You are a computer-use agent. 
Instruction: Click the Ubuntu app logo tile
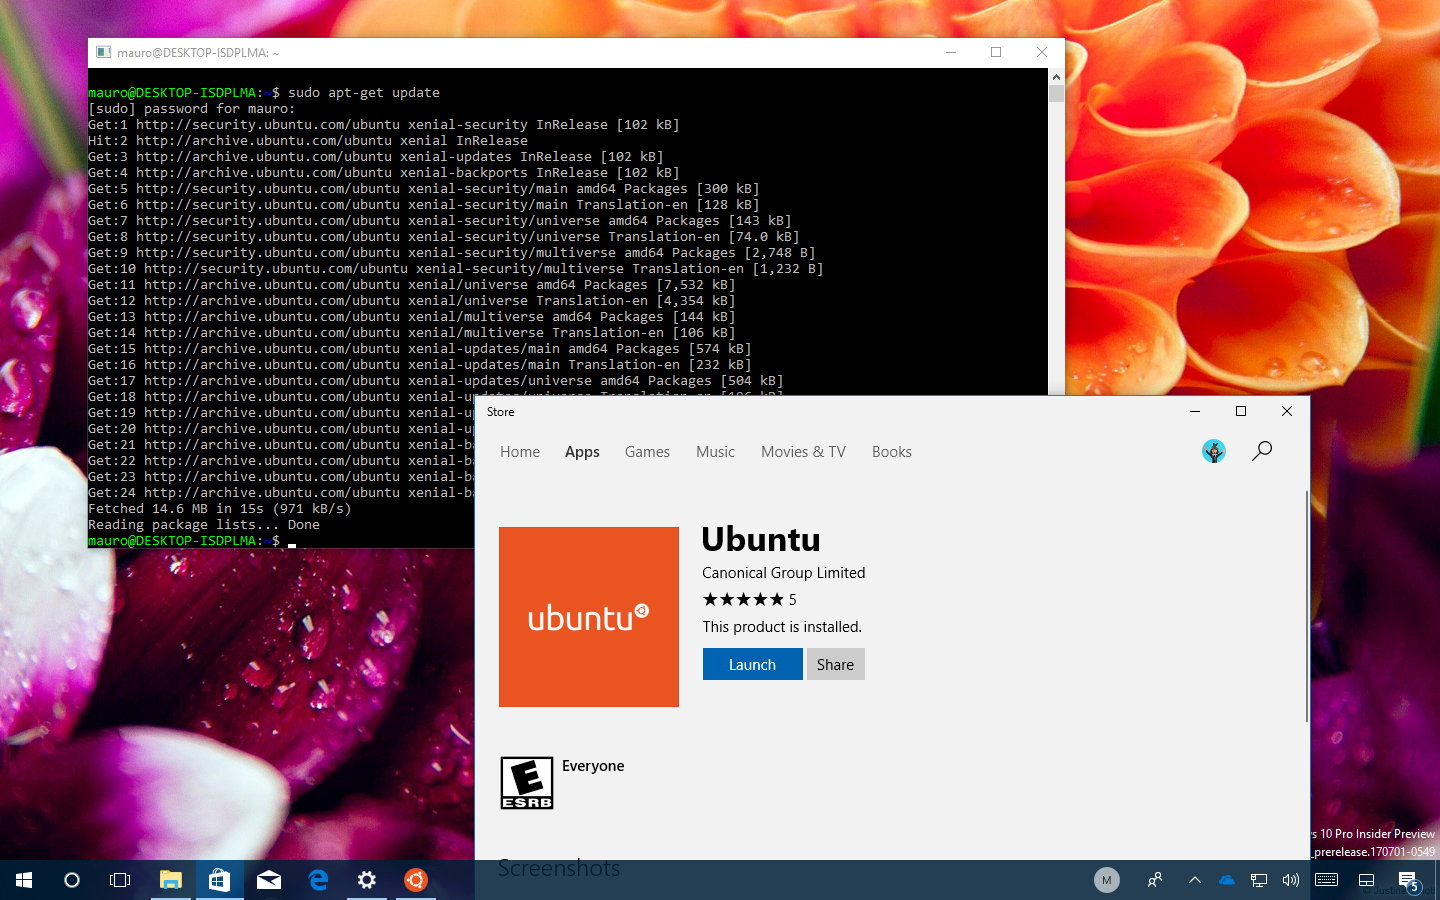click(x=589, y=617)
